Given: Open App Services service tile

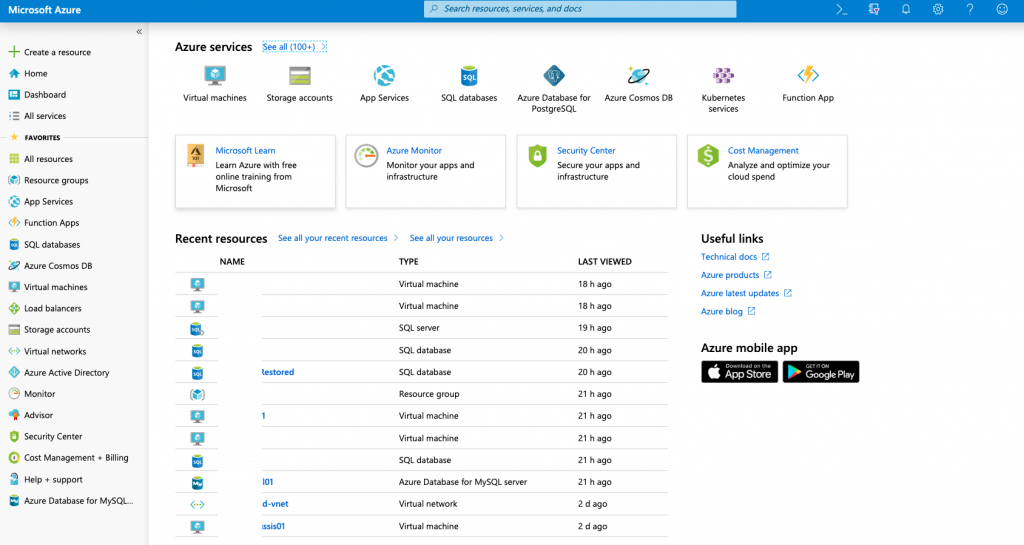Looking at the screenshot, I should (384, 84).
